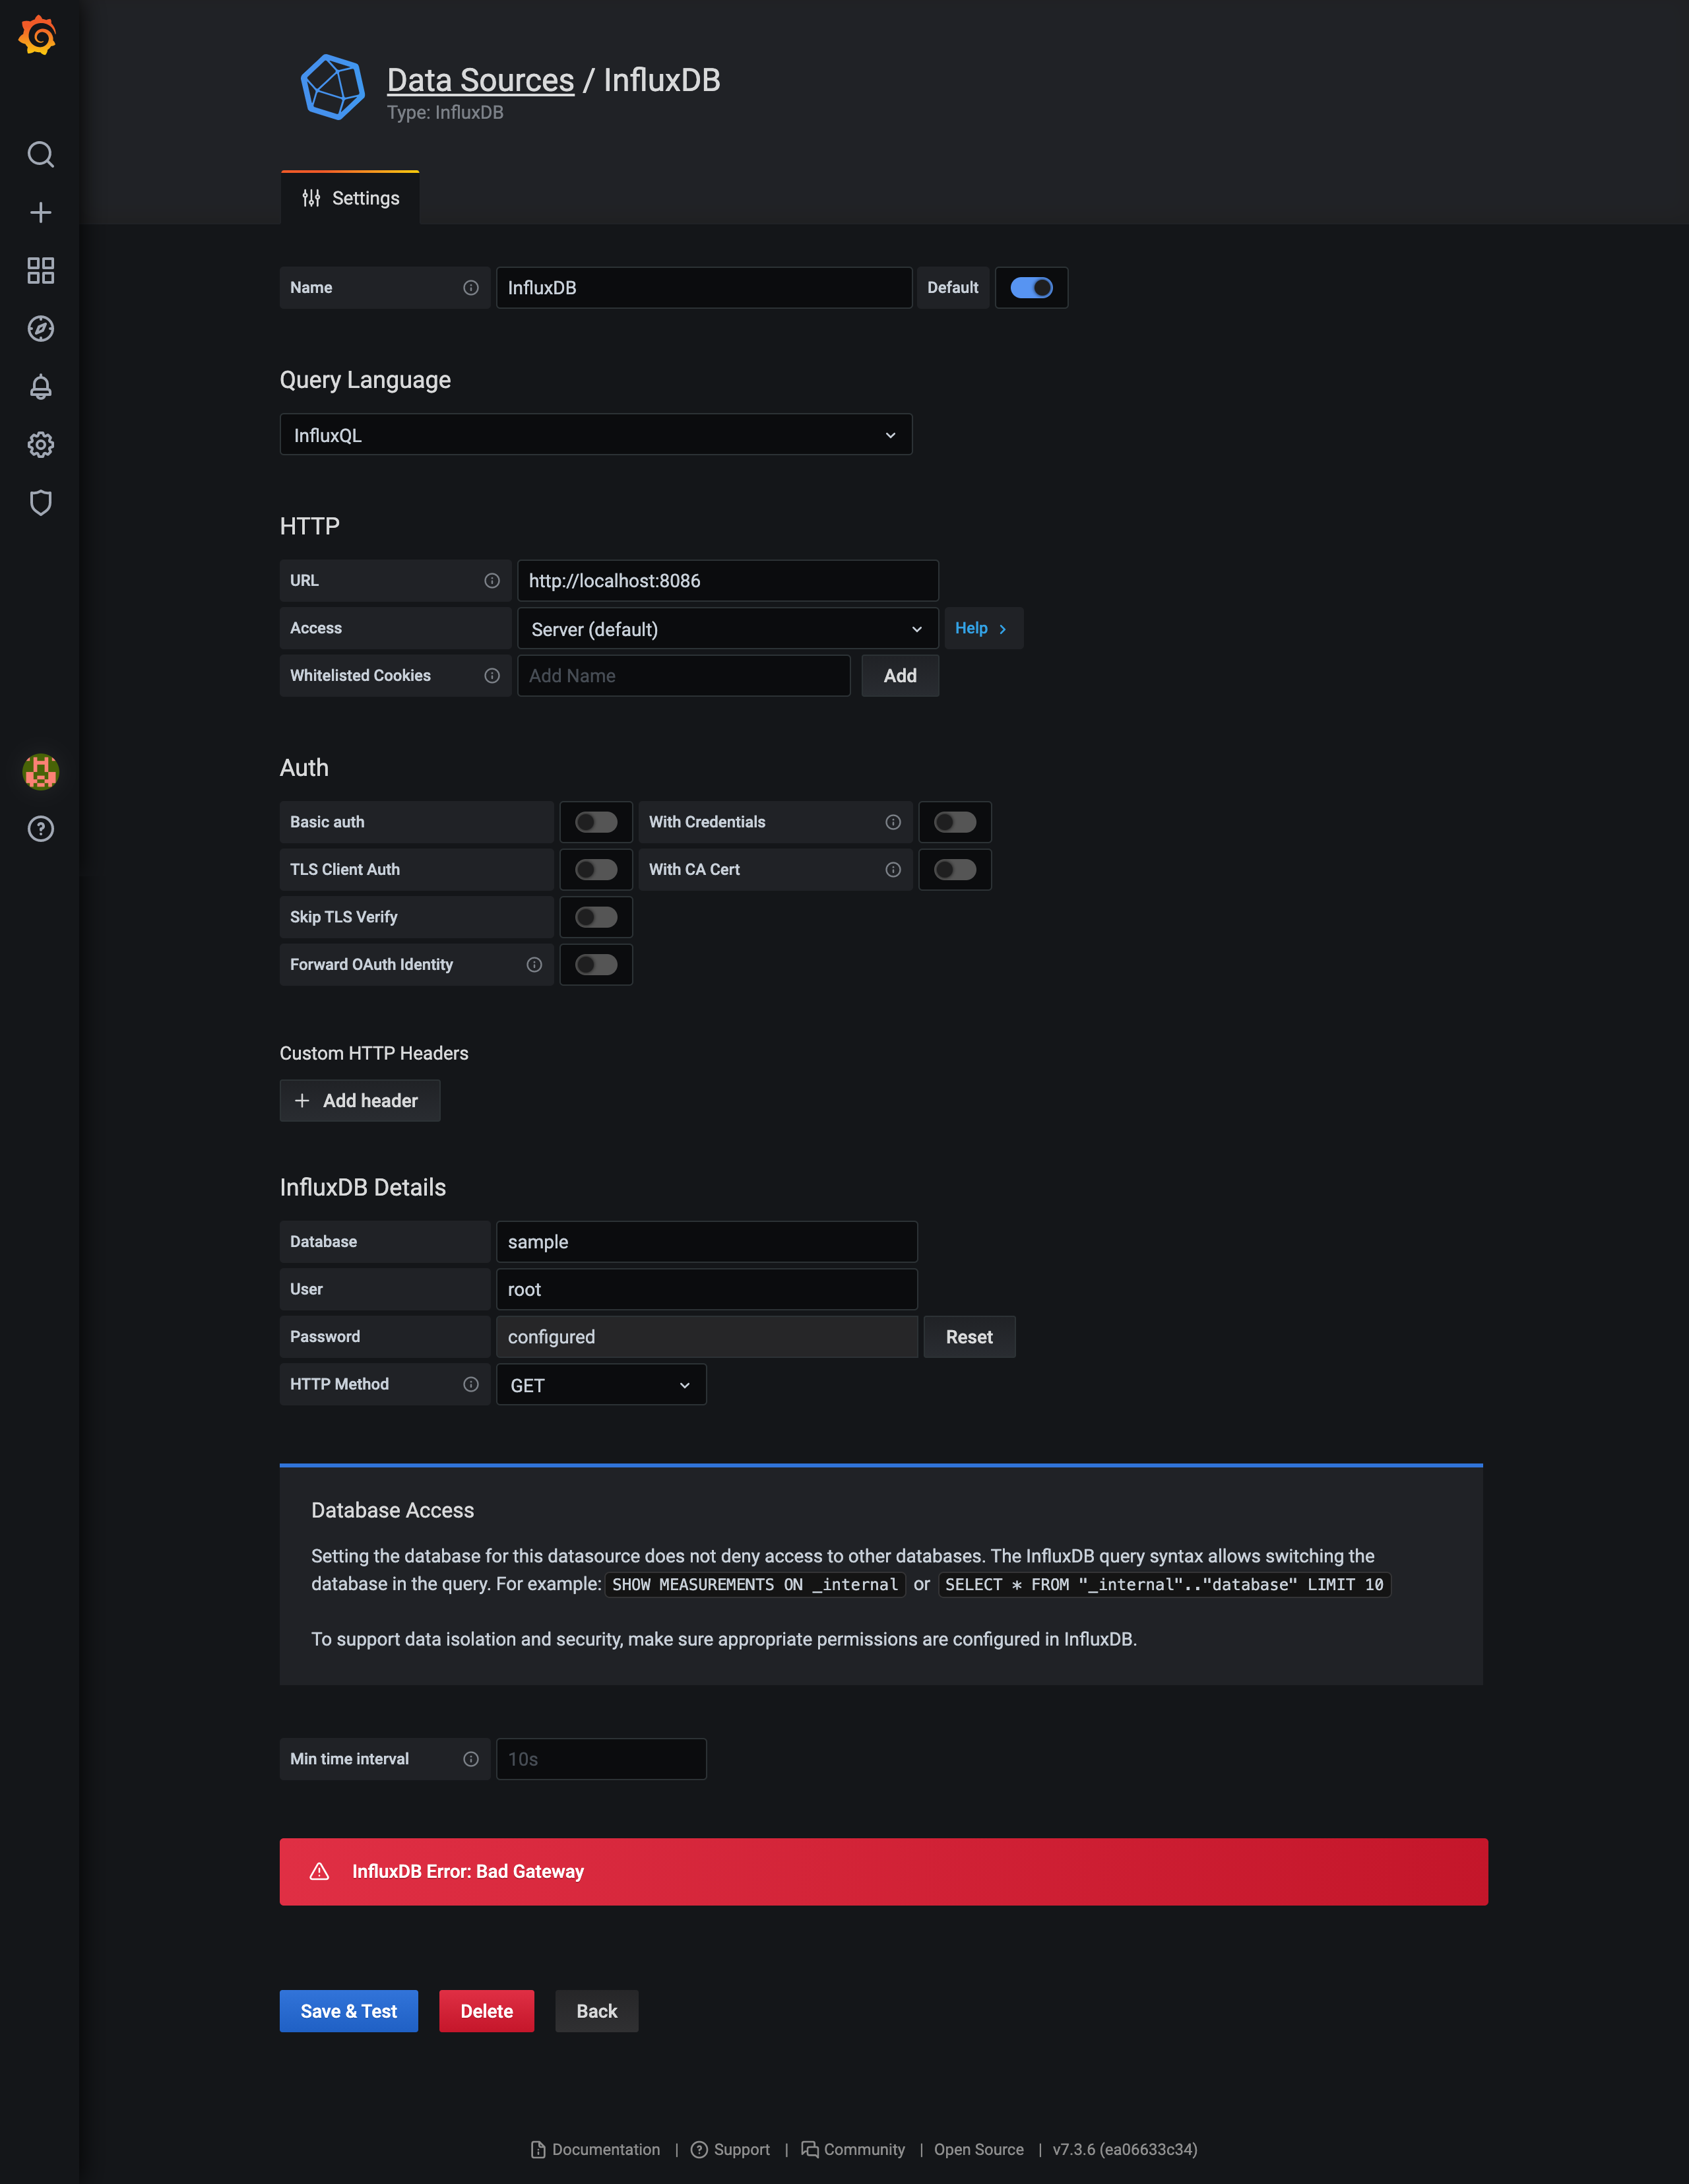Enable the Basic auth switch

596,822
